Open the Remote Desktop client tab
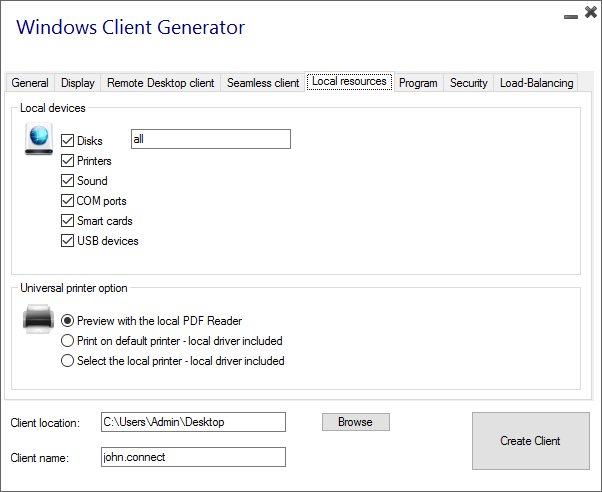602x492 pixels. click(x=160, y=83)
